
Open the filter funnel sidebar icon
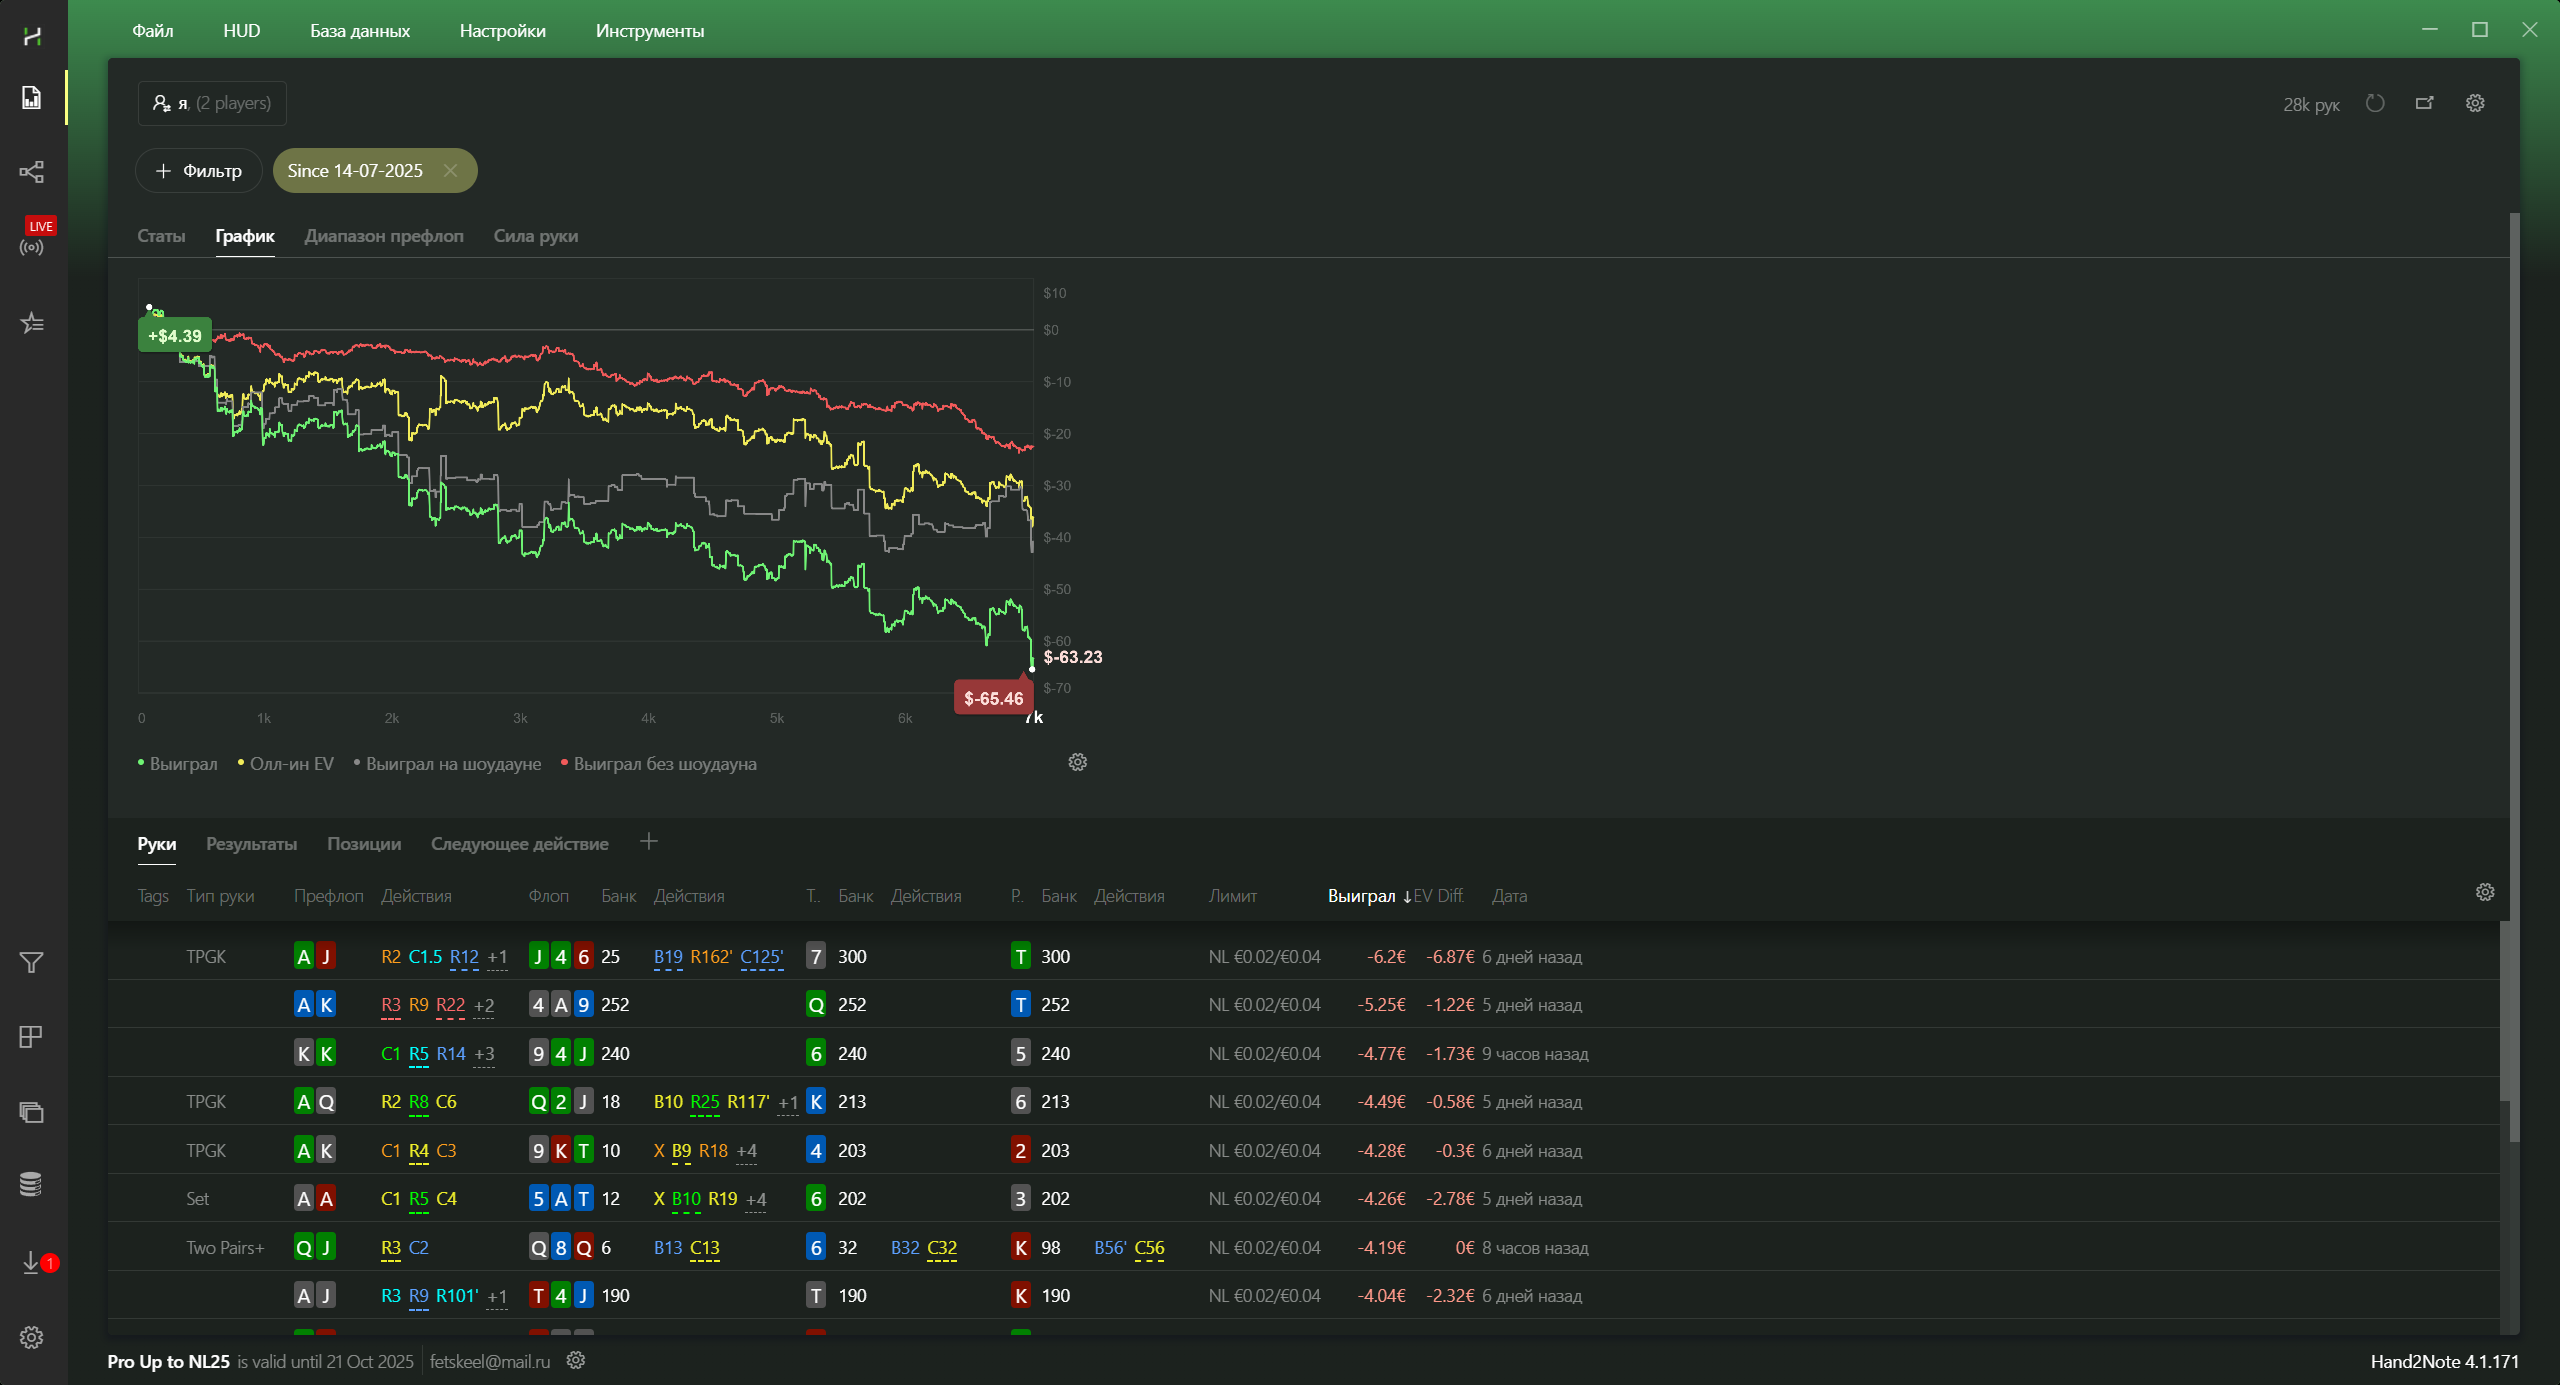click(32, 962)
